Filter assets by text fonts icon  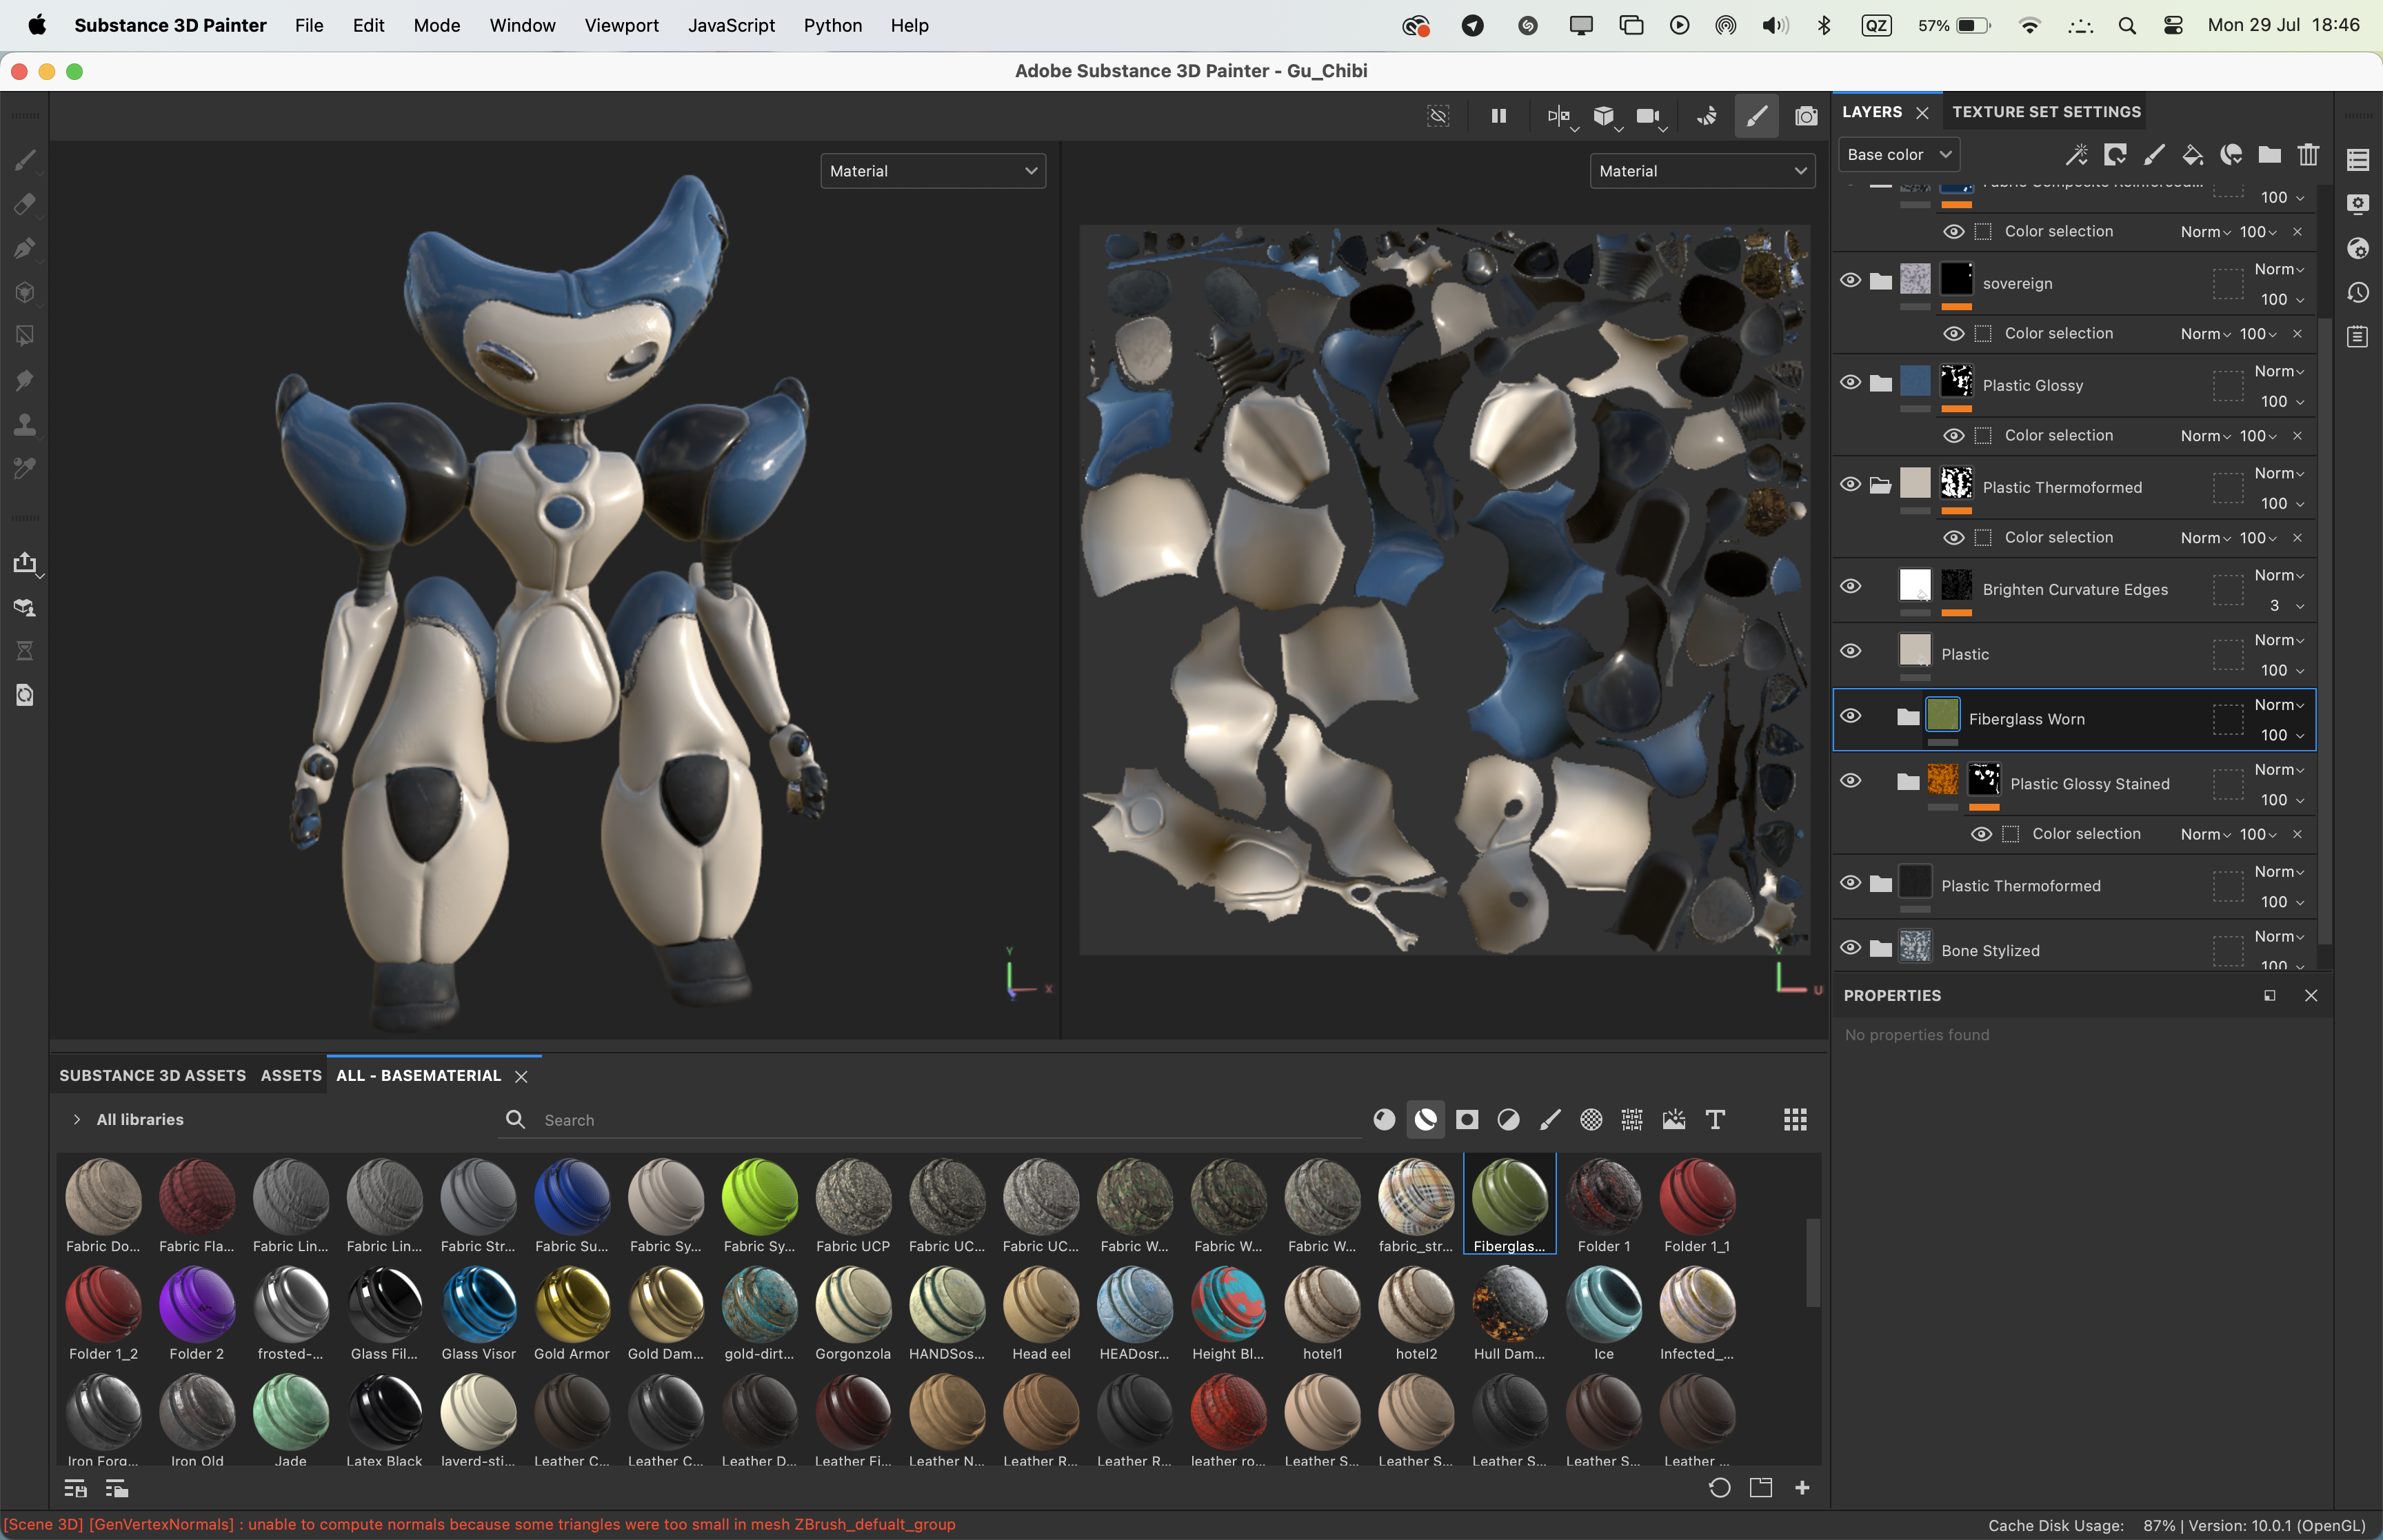point(1715,1120)
